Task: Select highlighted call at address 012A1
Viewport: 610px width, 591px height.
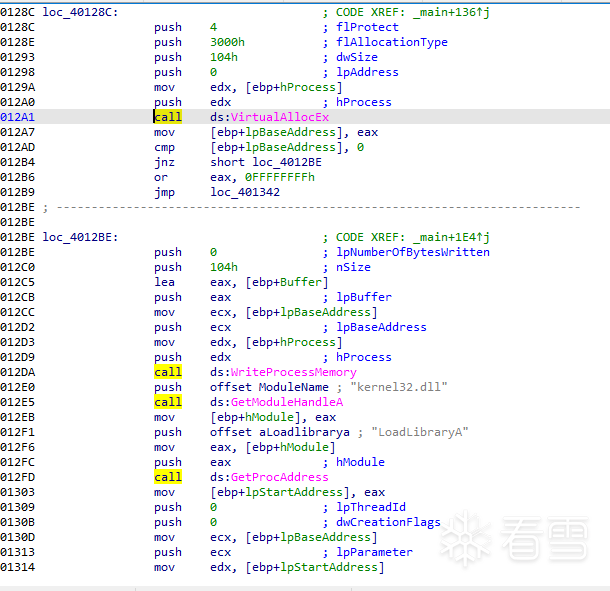Action: [x=168, y=117]
